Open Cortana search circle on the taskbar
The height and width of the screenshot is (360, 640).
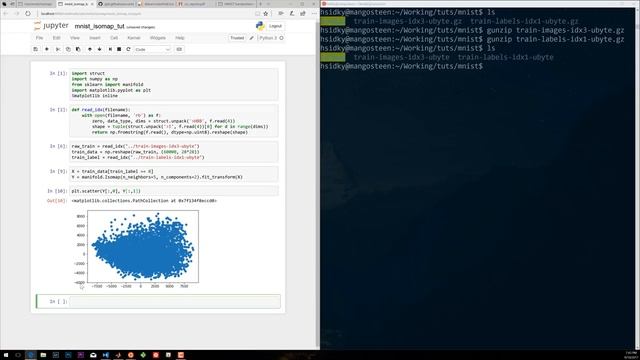18,355
